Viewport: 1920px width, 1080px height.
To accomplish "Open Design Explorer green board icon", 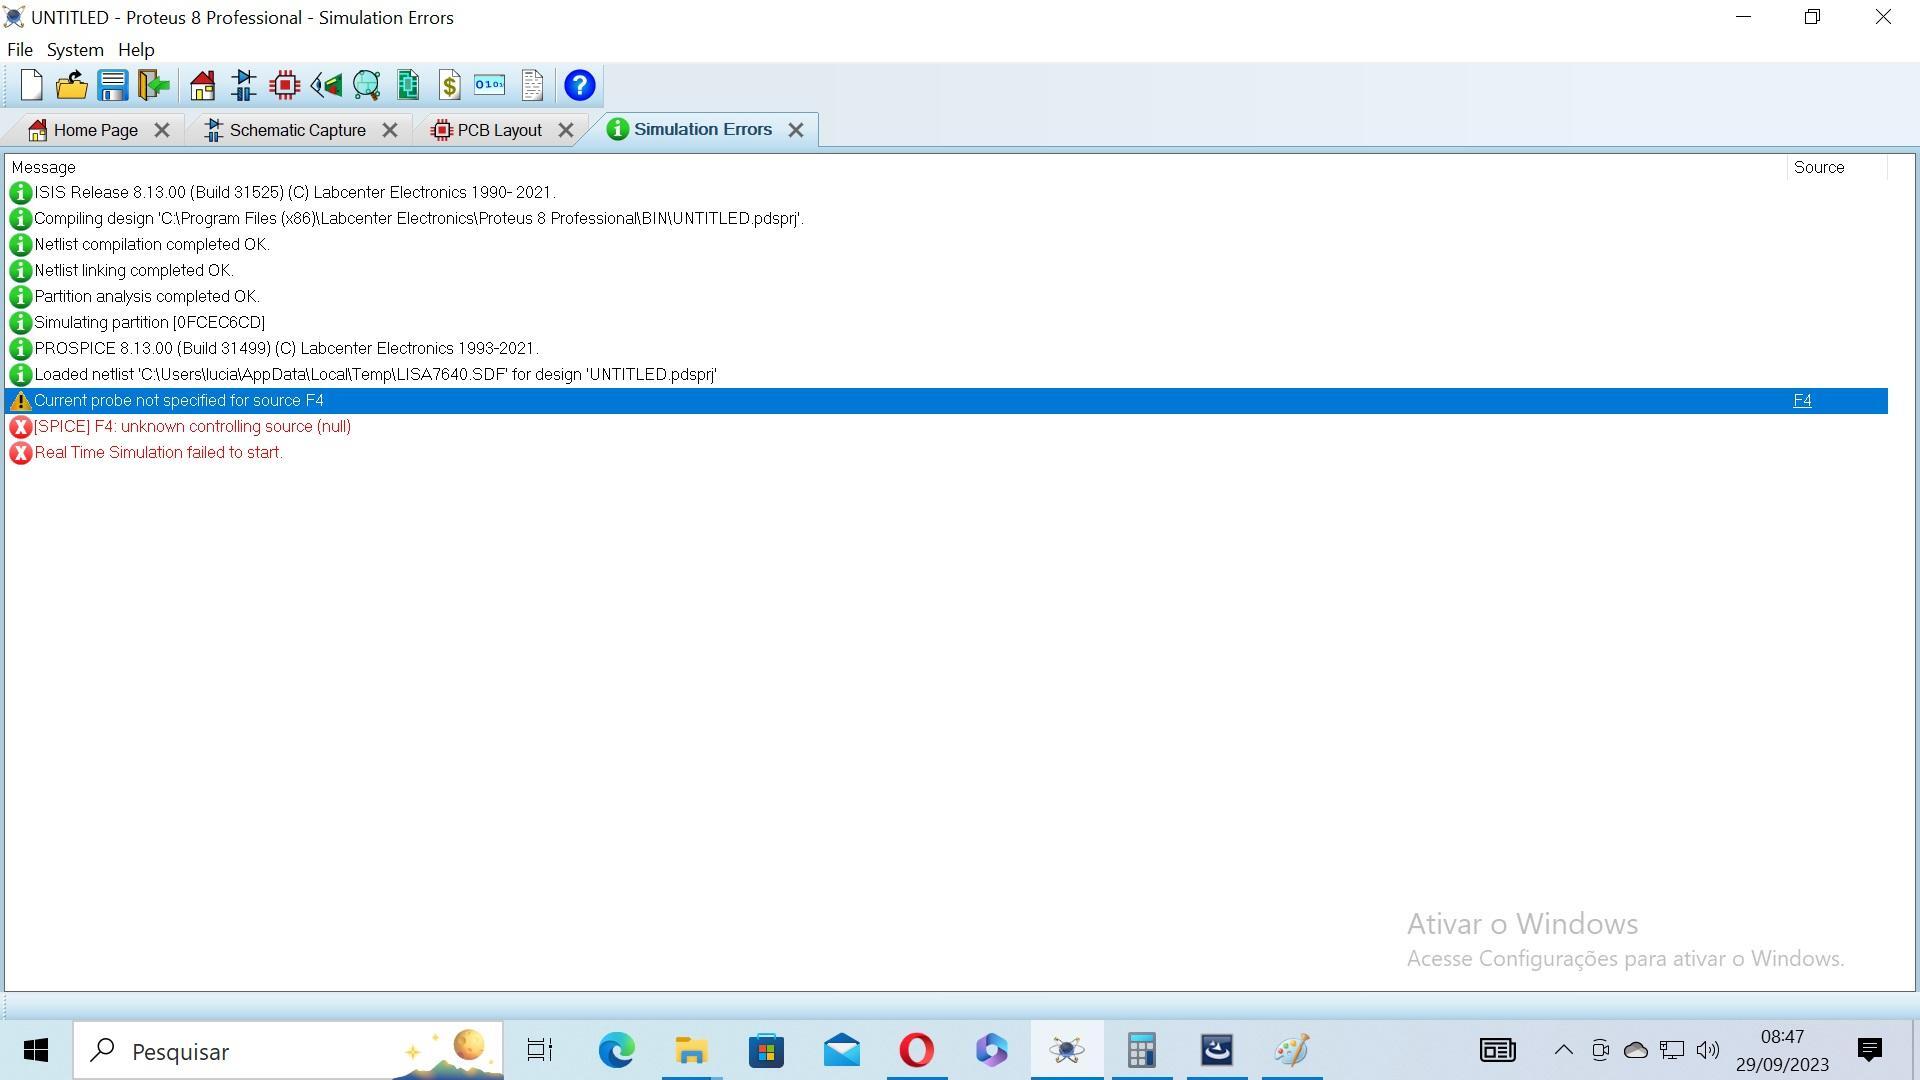I will tap(408, 85).
